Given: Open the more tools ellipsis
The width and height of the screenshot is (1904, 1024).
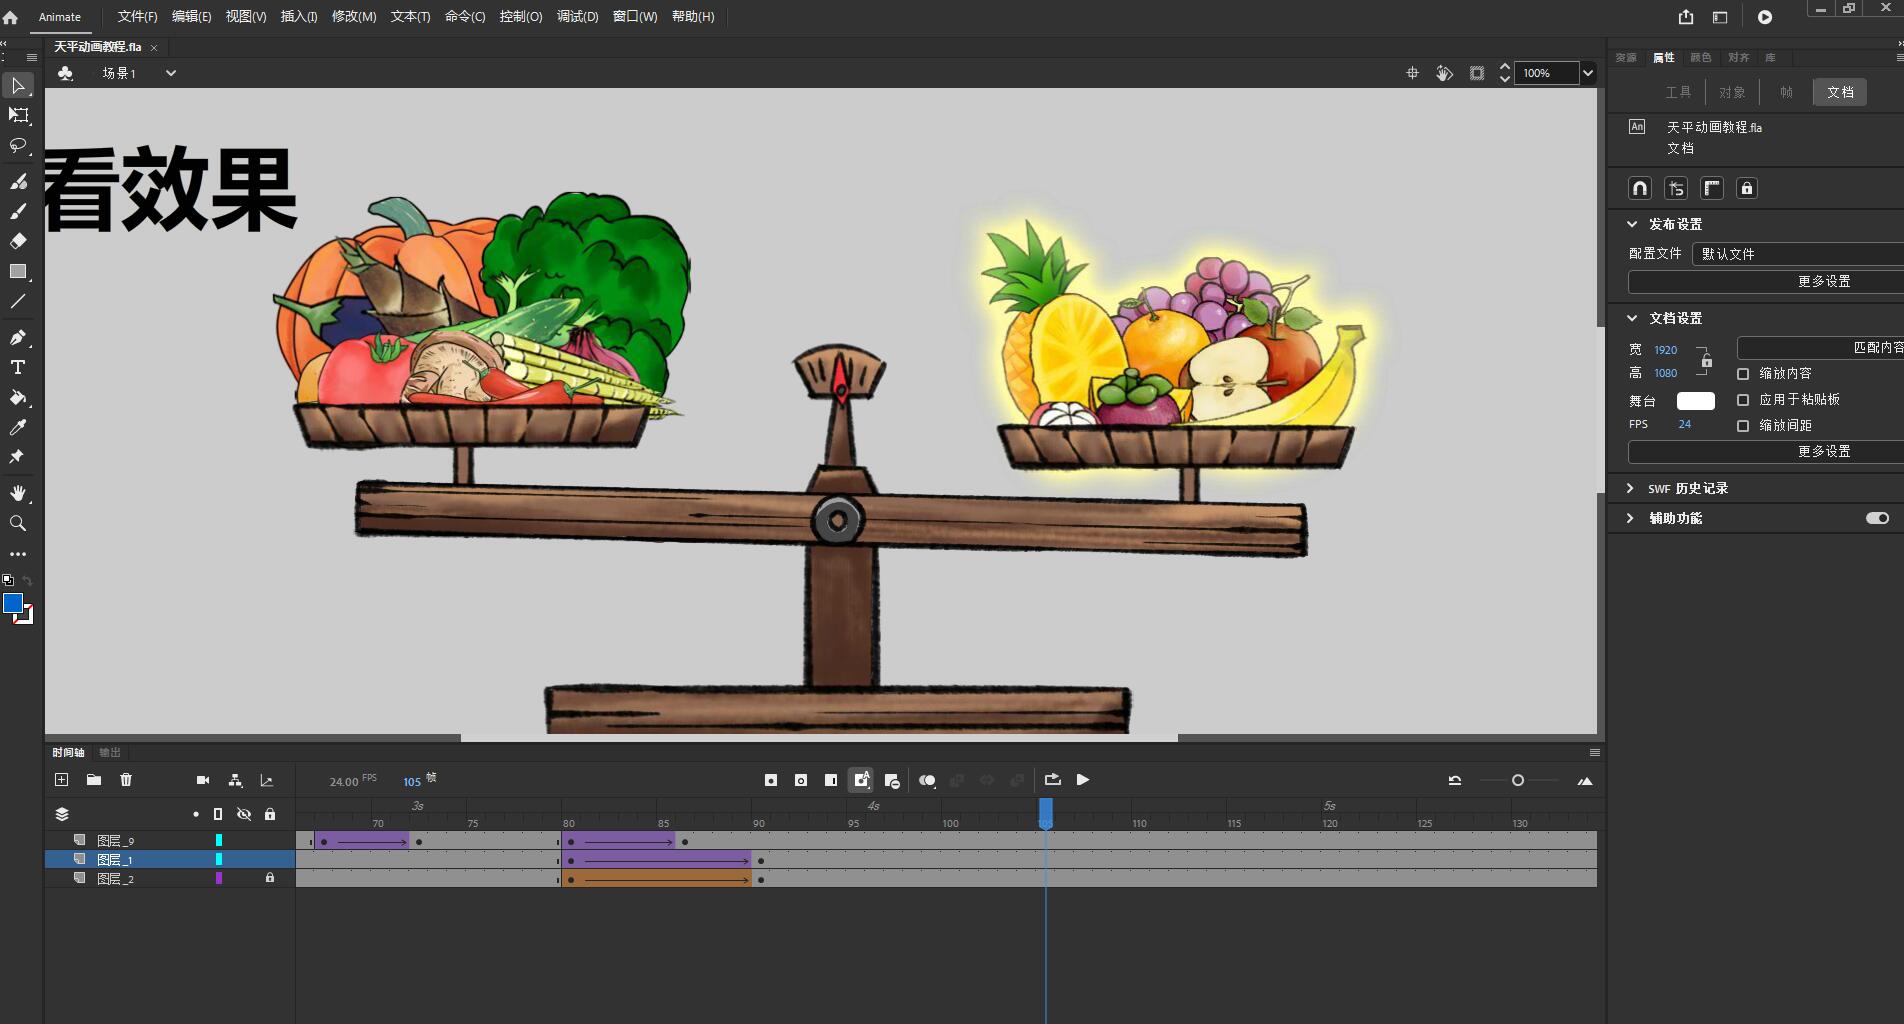Looking at the screenshot, I should 18,554.
